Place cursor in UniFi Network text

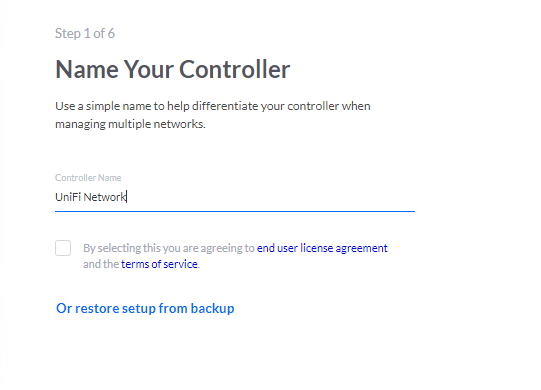[x=90, y=197]
